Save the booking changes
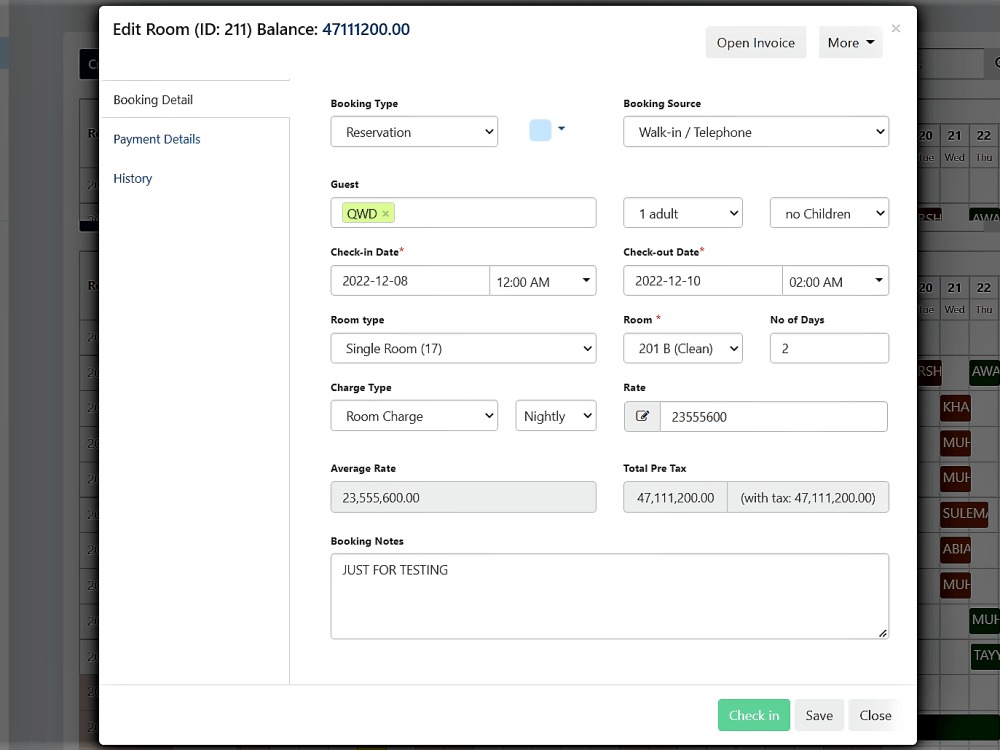 tap(818, 715)
